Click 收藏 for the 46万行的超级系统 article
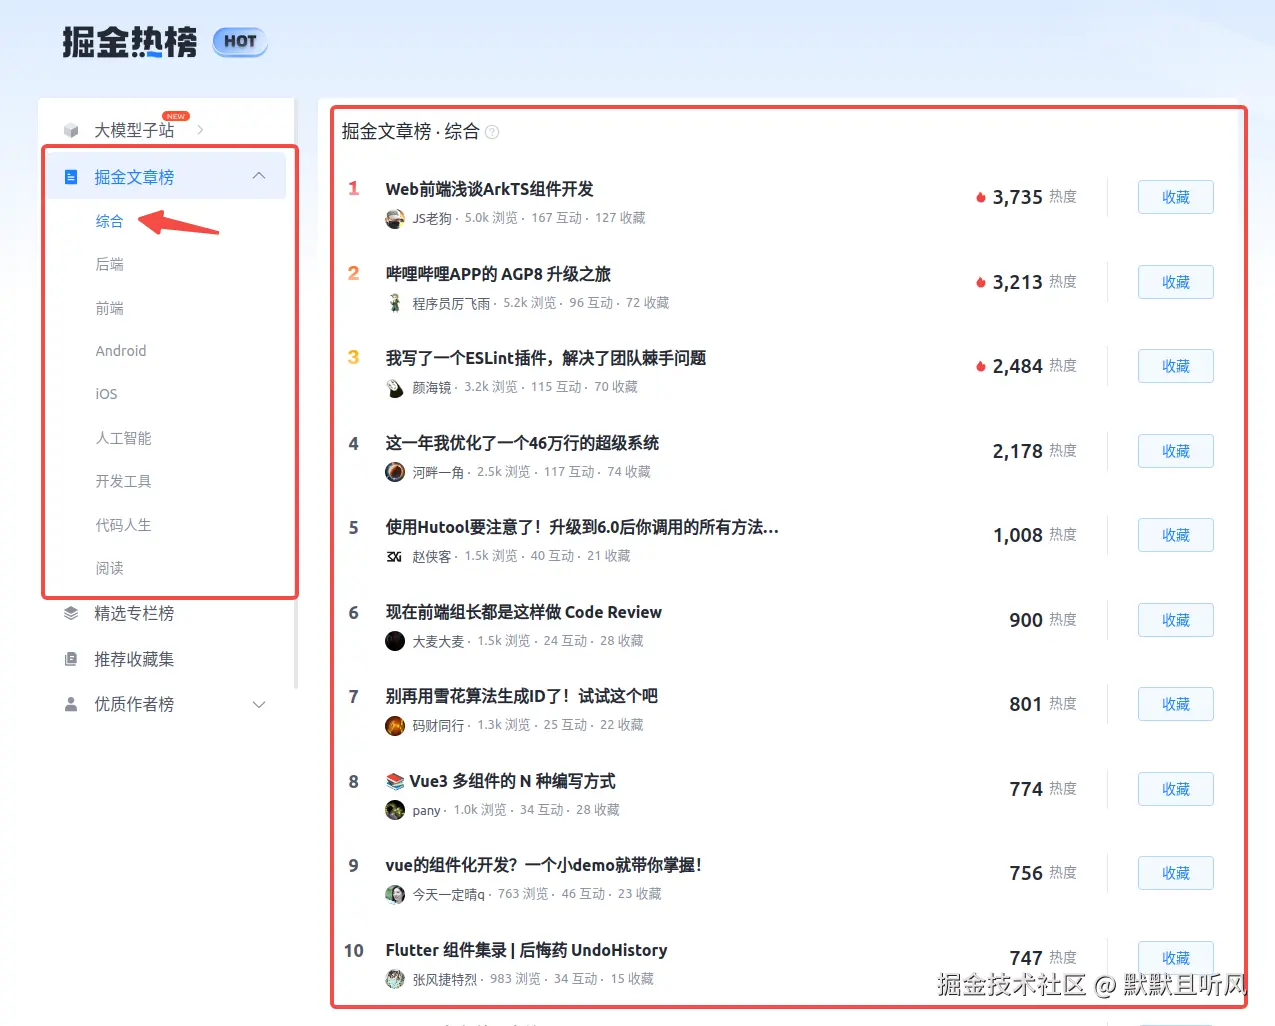This screenshot has height=1026, width=1275. (x=1176, y=451)
